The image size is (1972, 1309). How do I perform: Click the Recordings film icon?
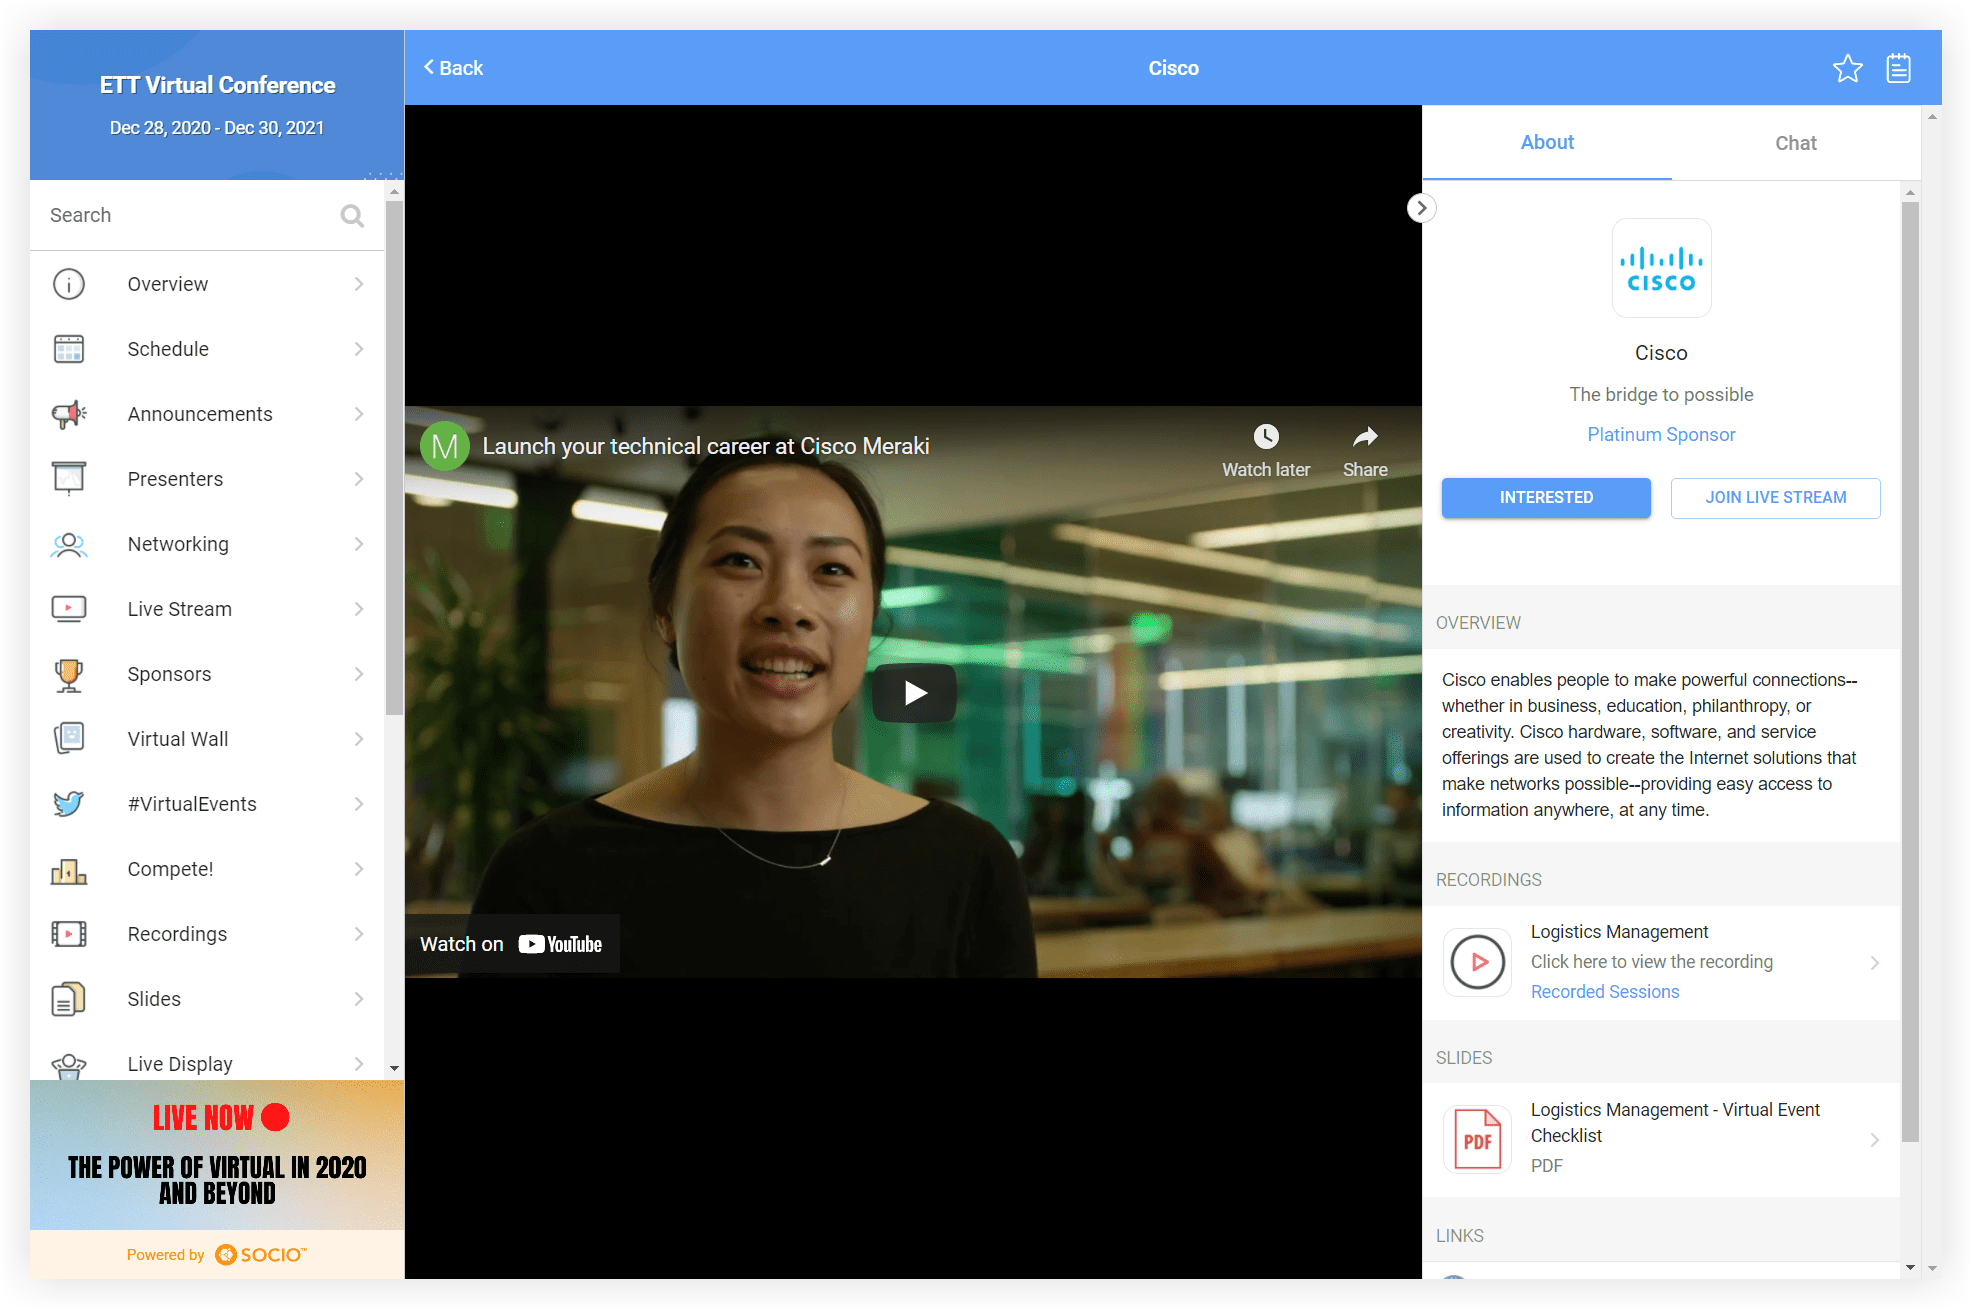pos(69,934)
